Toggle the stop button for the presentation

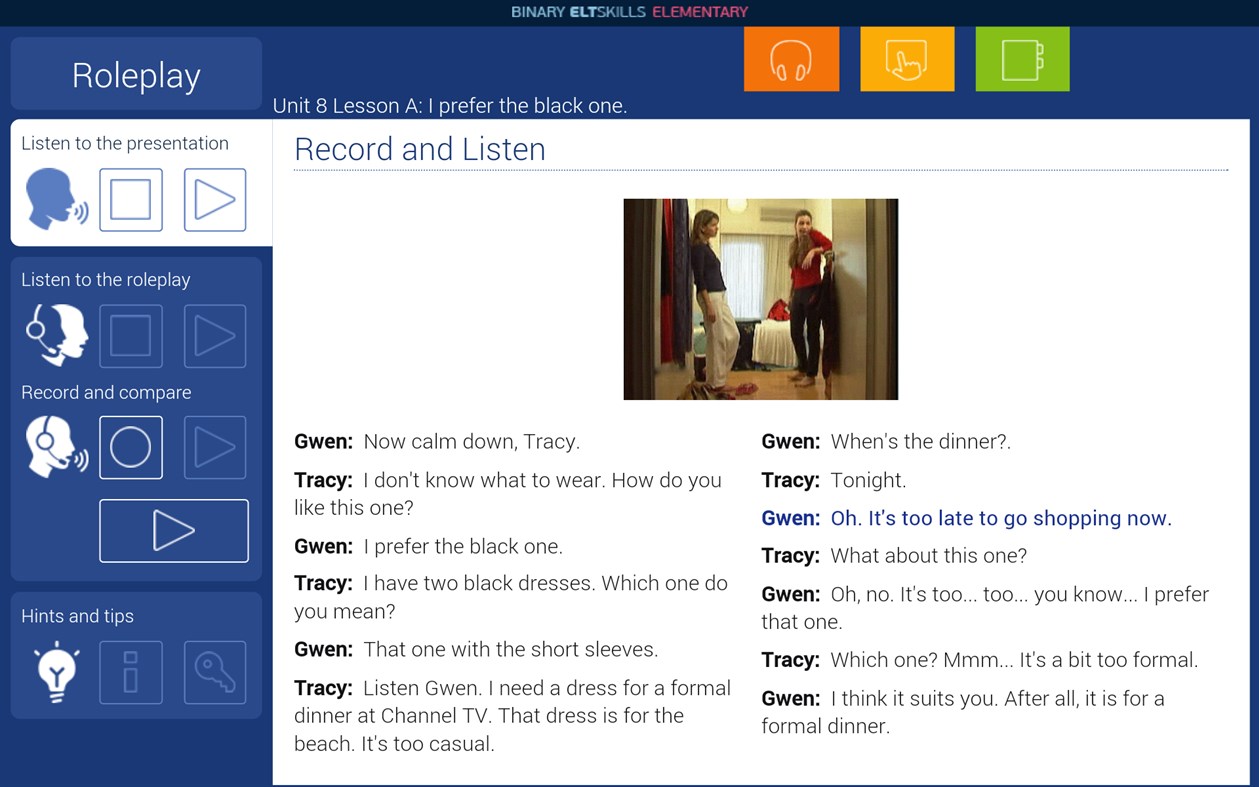pos(131,199)
